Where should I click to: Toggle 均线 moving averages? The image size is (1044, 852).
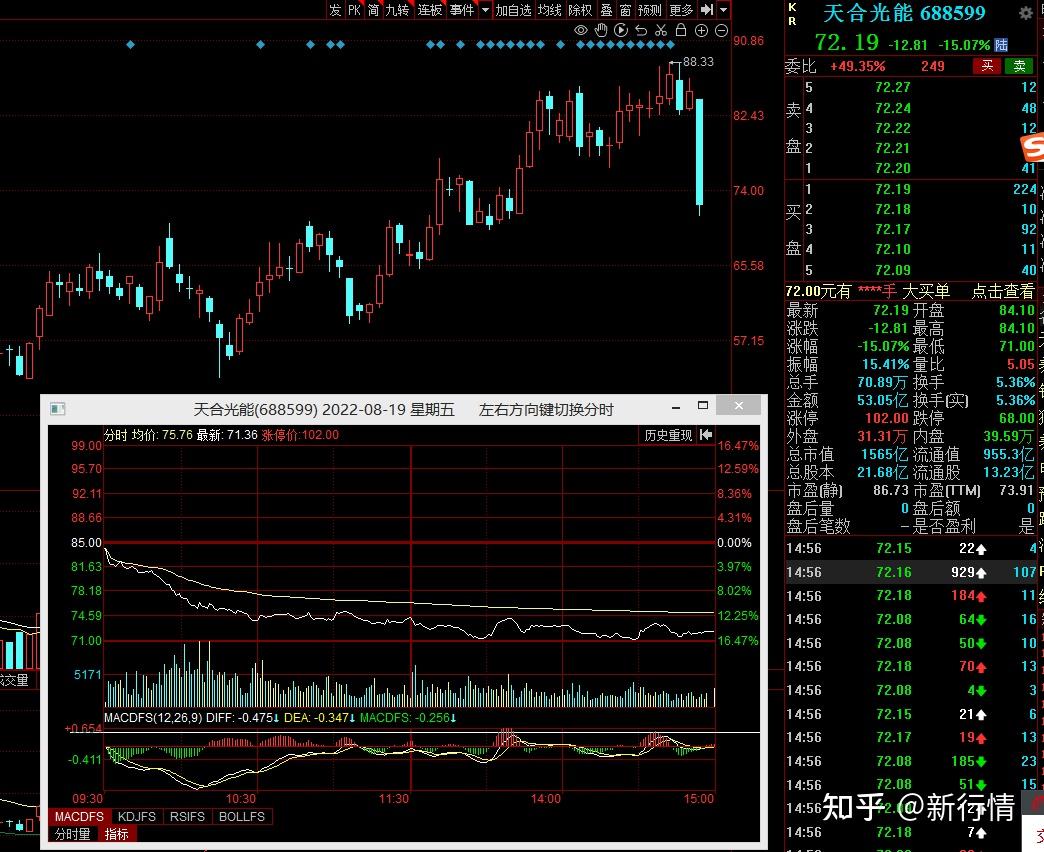[550, 10]
